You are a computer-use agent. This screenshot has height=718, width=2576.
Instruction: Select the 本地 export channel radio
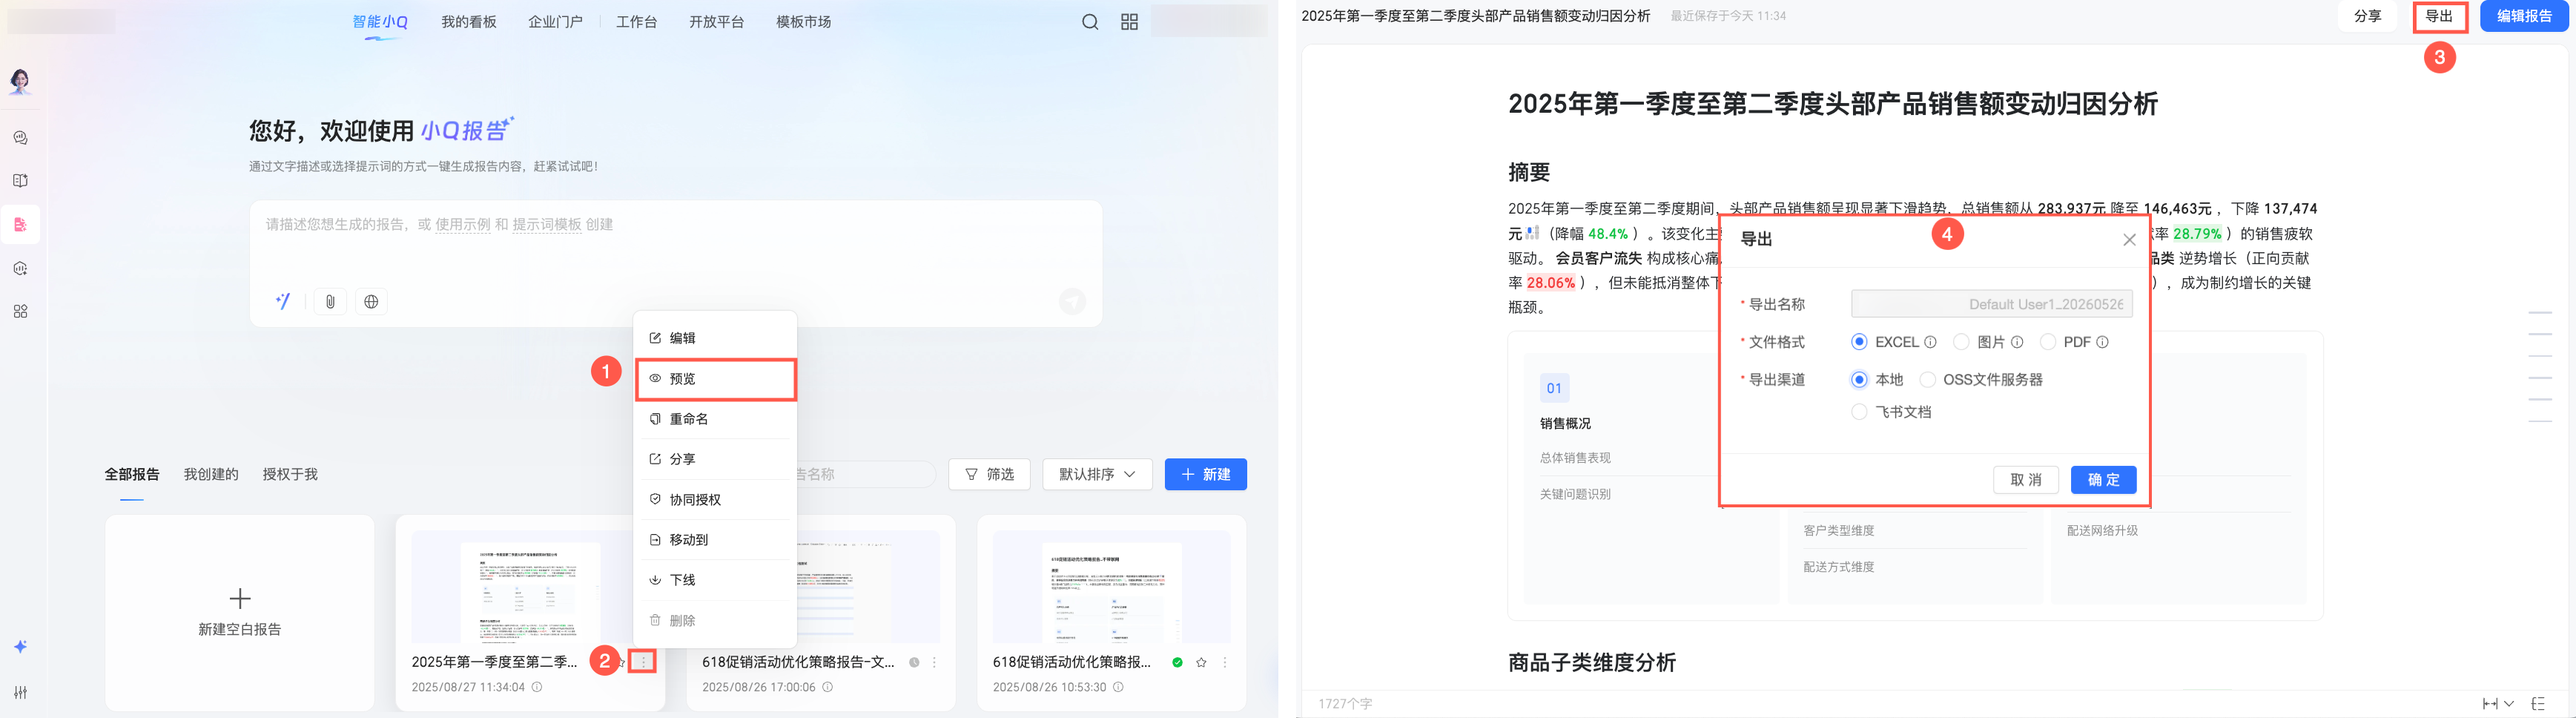pyautogui.click(x=1859, y=380)
